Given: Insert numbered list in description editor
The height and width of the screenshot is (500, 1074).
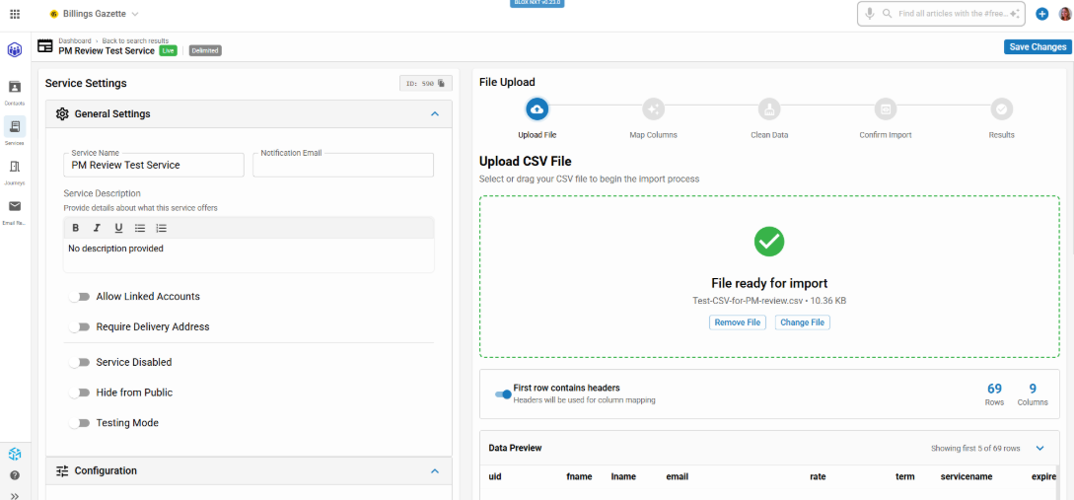Looking at the screenshot, I should tap(161, 228).
